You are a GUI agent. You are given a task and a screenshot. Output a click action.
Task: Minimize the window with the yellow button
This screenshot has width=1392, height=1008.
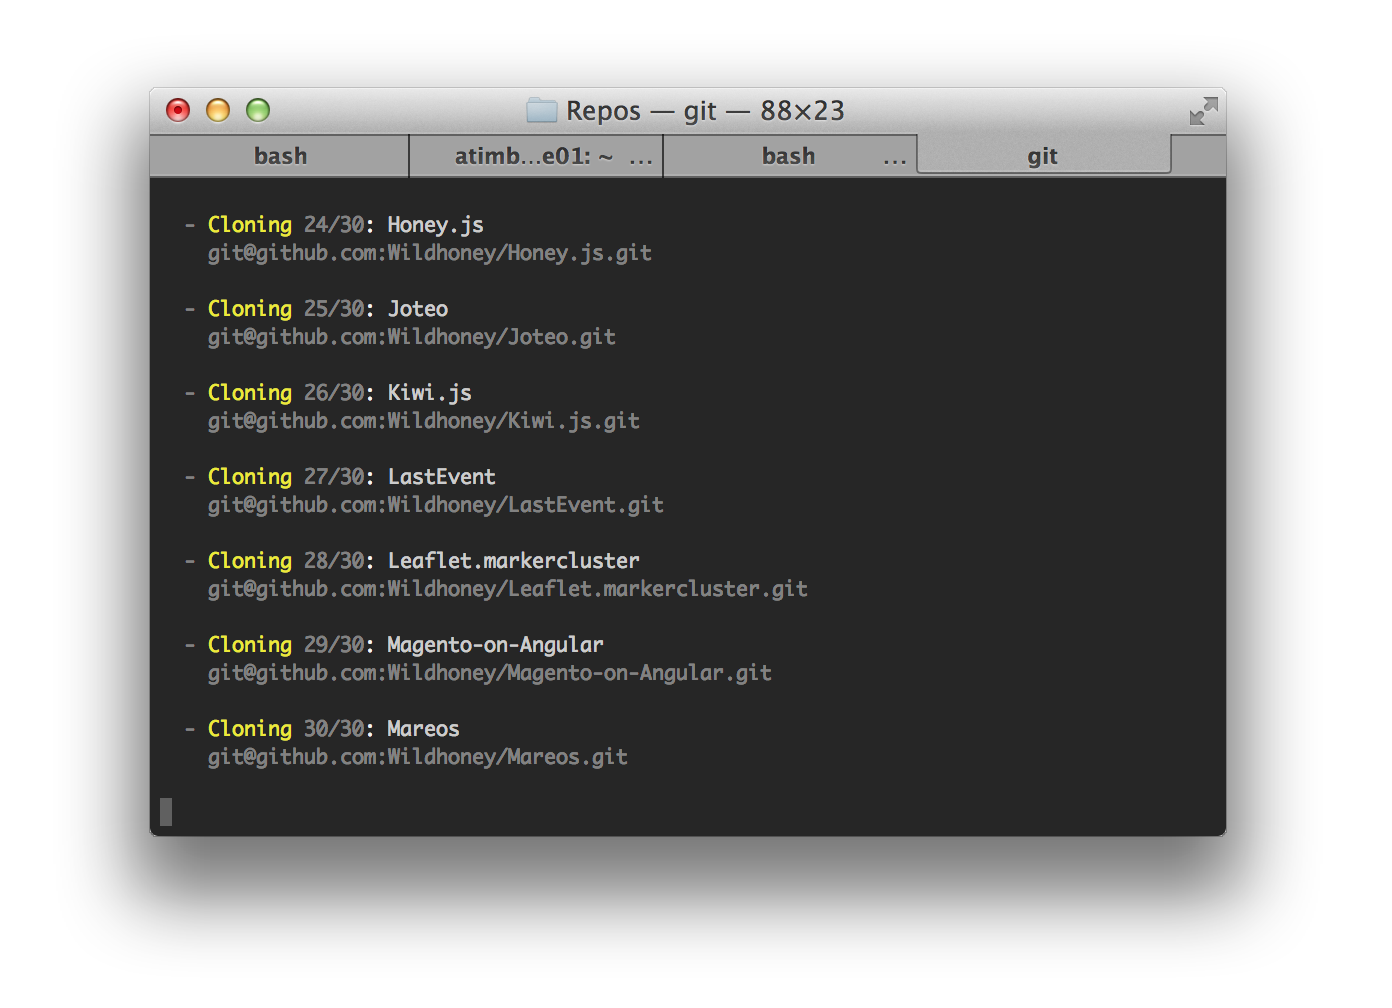pos(218,110)
